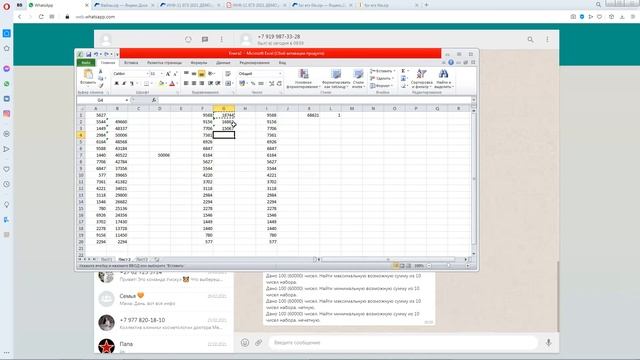Click the Insert Worksheet tab button
Viewport: 640px width, 360px height.
(x=157, y=260)
